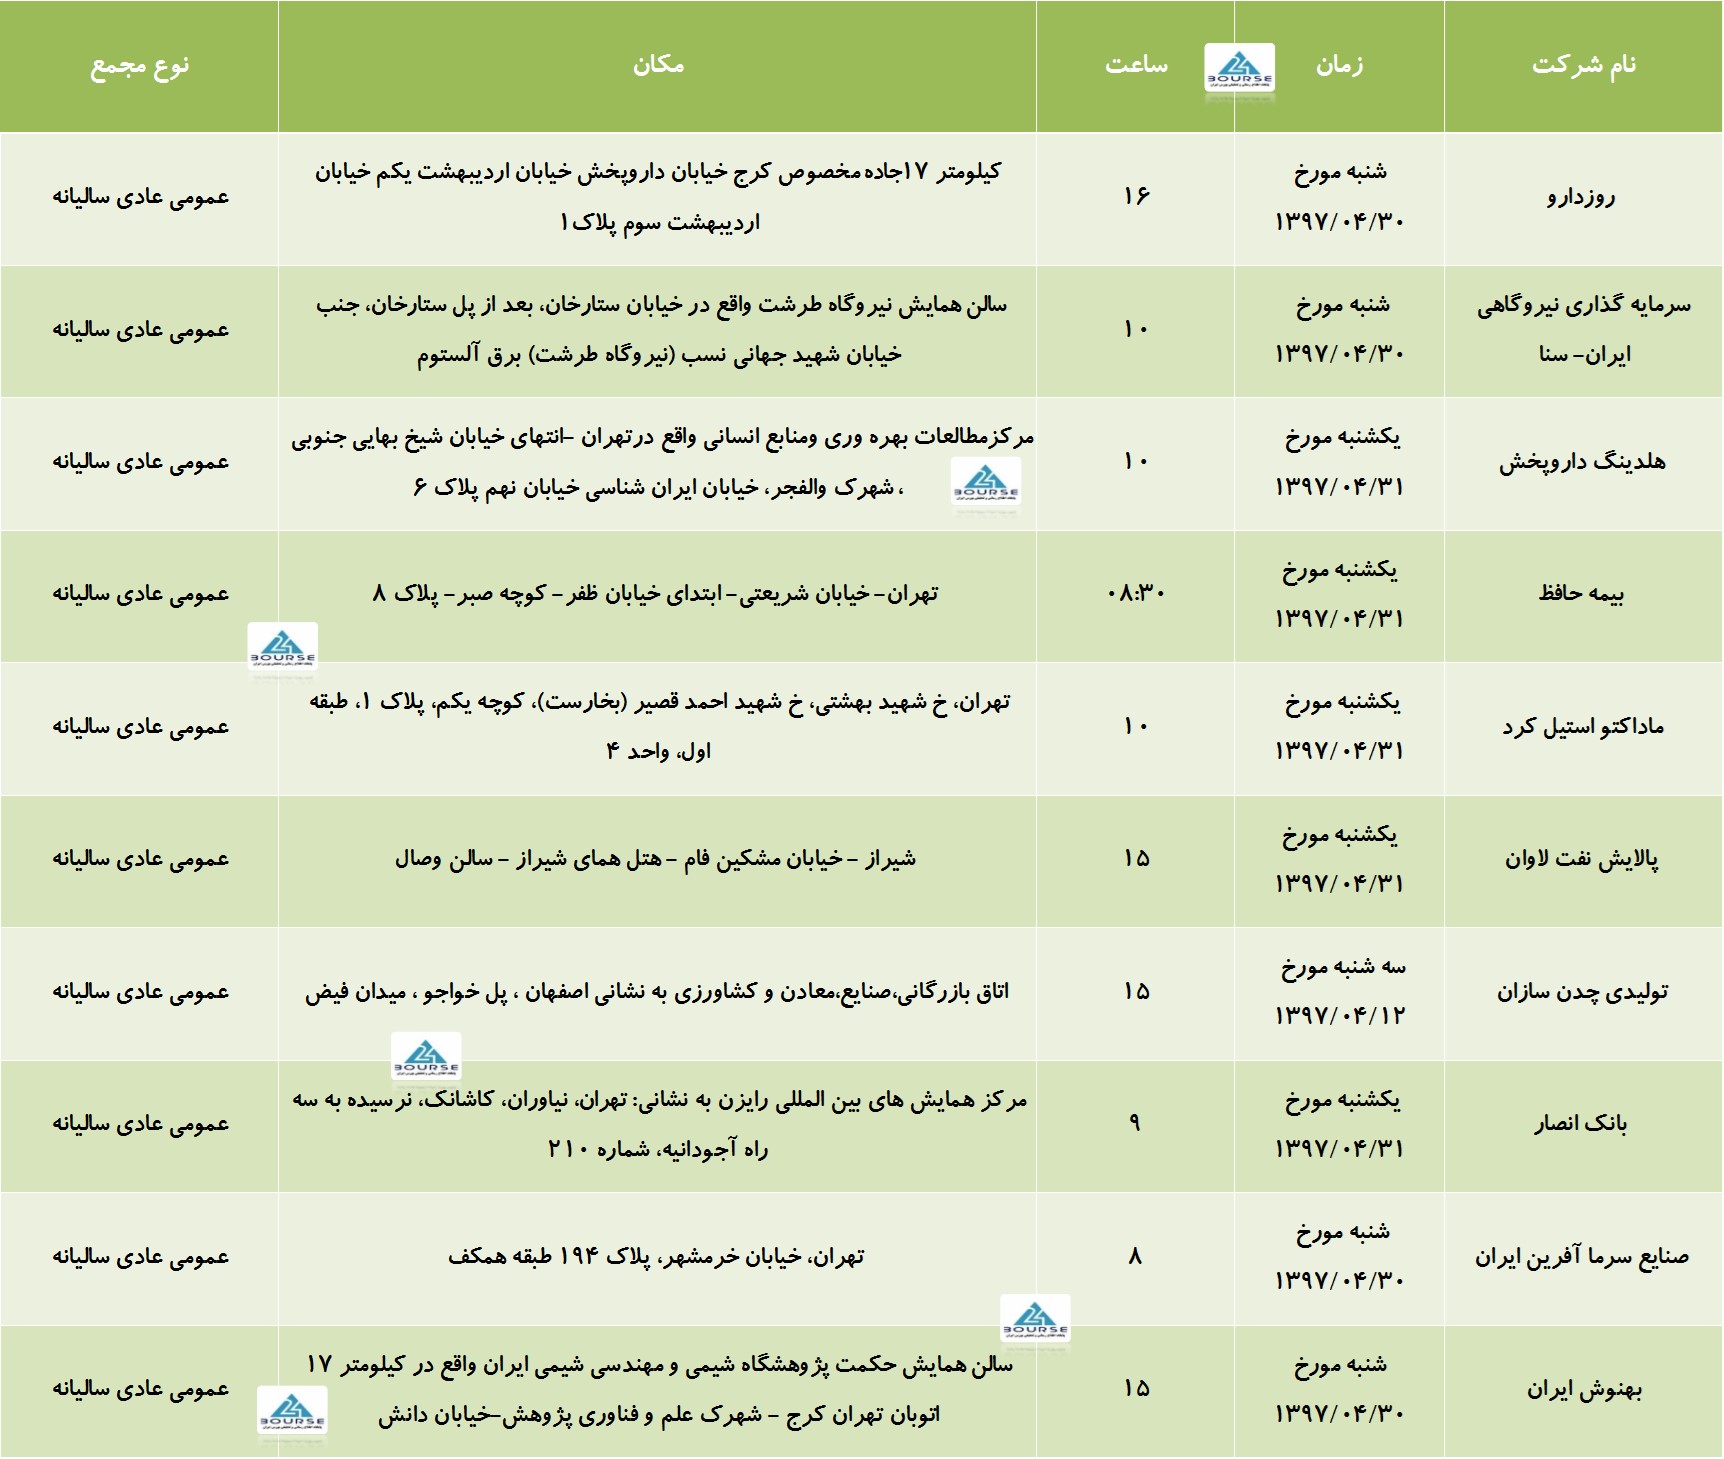Viewport: 1724px width, 1459px height.
Task: Click 'عمومی عادی سالیانه' for بیمه حافظ
Action: point(141,594)
